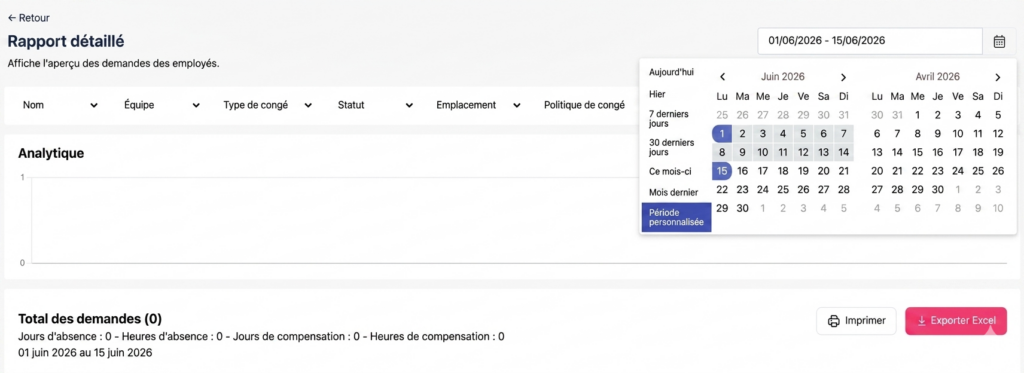The image size is (1024, 373).
Task: Expand Type de congé filter
Action: (x=268, y=105)
